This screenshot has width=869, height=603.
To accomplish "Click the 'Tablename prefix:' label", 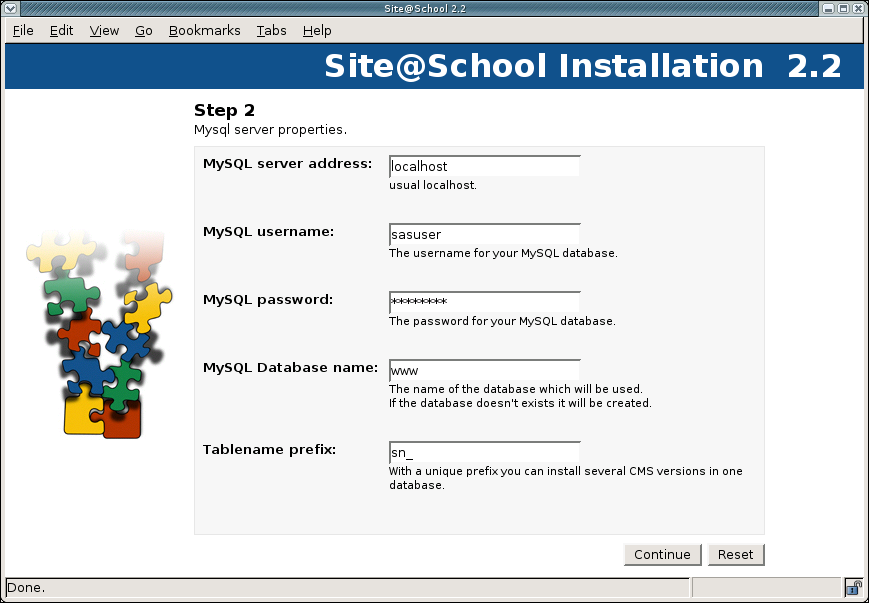I will (x=269, y=449).
